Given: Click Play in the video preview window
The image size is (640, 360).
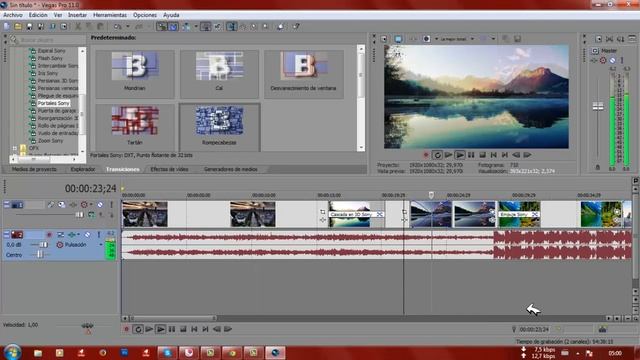Looking at the screenshot, I should click(460, 155).
